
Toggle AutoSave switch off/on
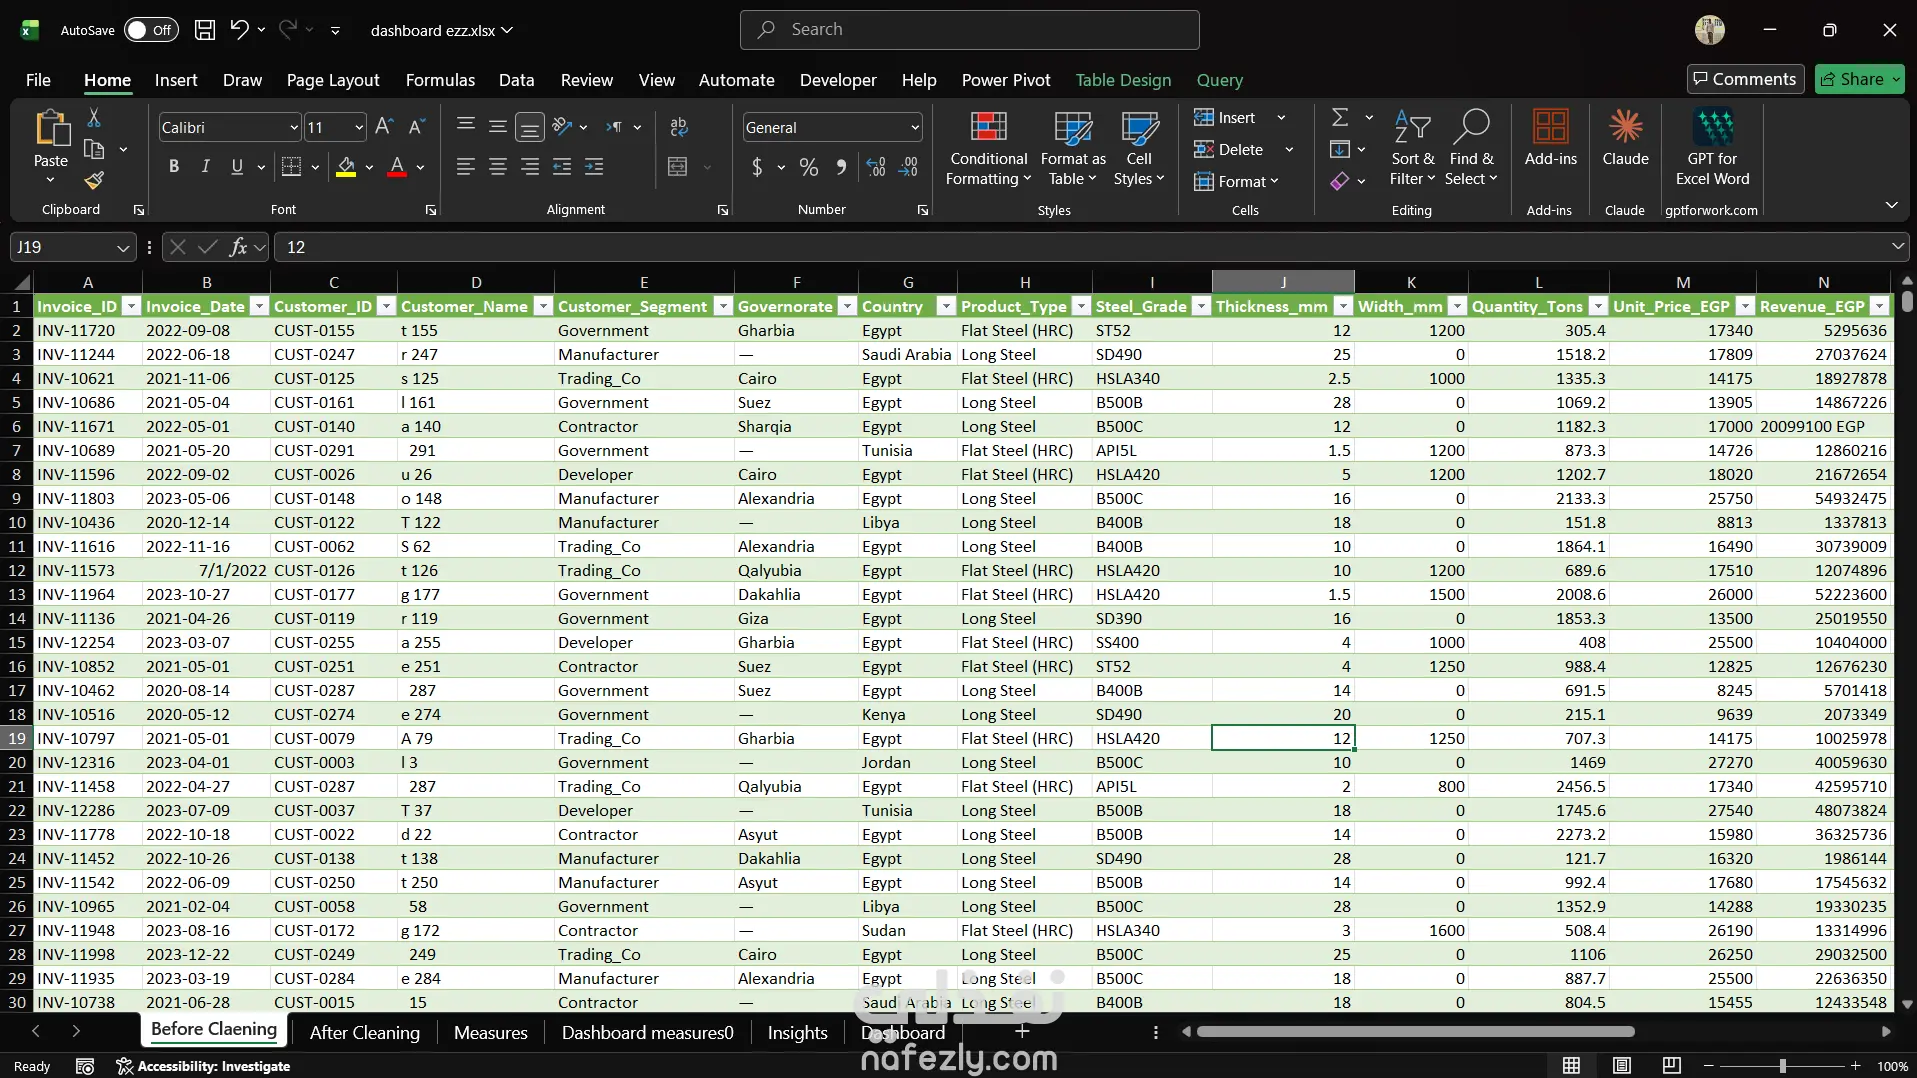coord(151,30)
